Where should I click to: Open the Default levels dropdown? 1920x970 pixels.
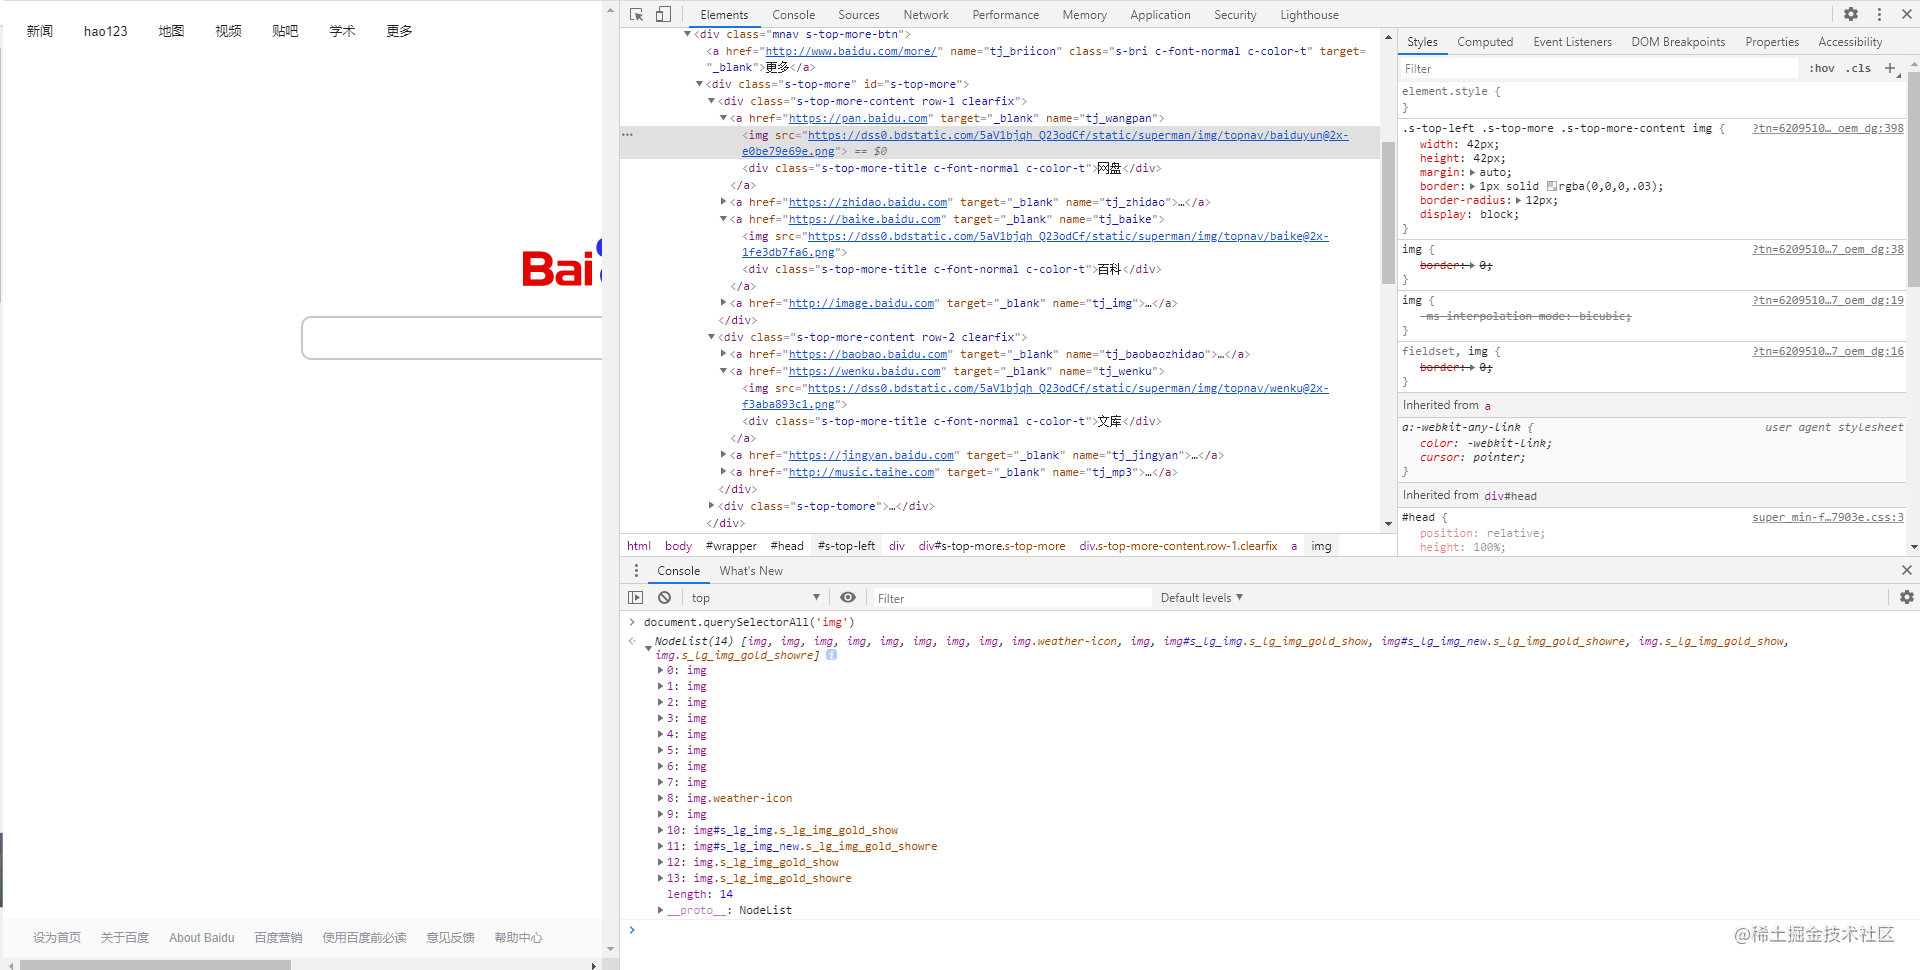(x=1202, y=597)
